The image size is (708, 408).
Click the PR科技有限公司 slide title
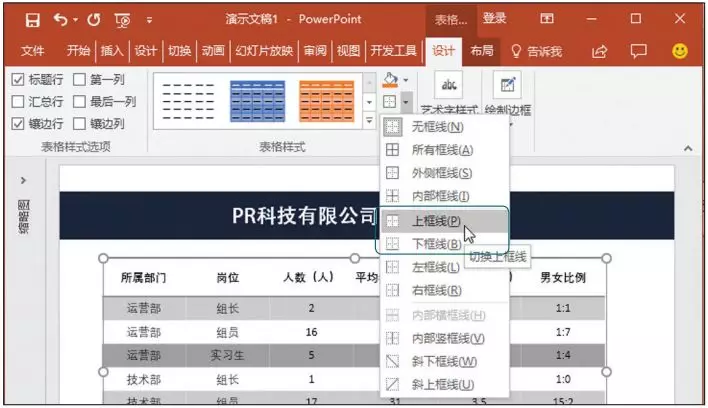[x=304, y=216]
